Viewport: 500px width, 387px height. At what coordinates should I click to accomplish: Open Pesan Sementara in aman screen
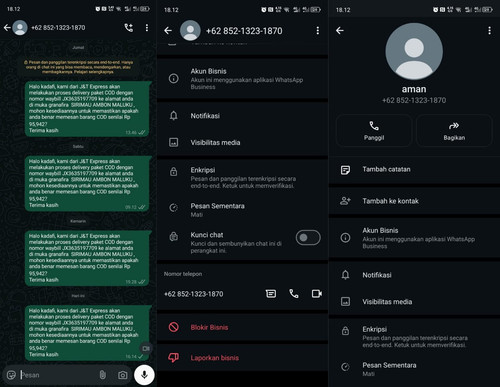[414, 369]
